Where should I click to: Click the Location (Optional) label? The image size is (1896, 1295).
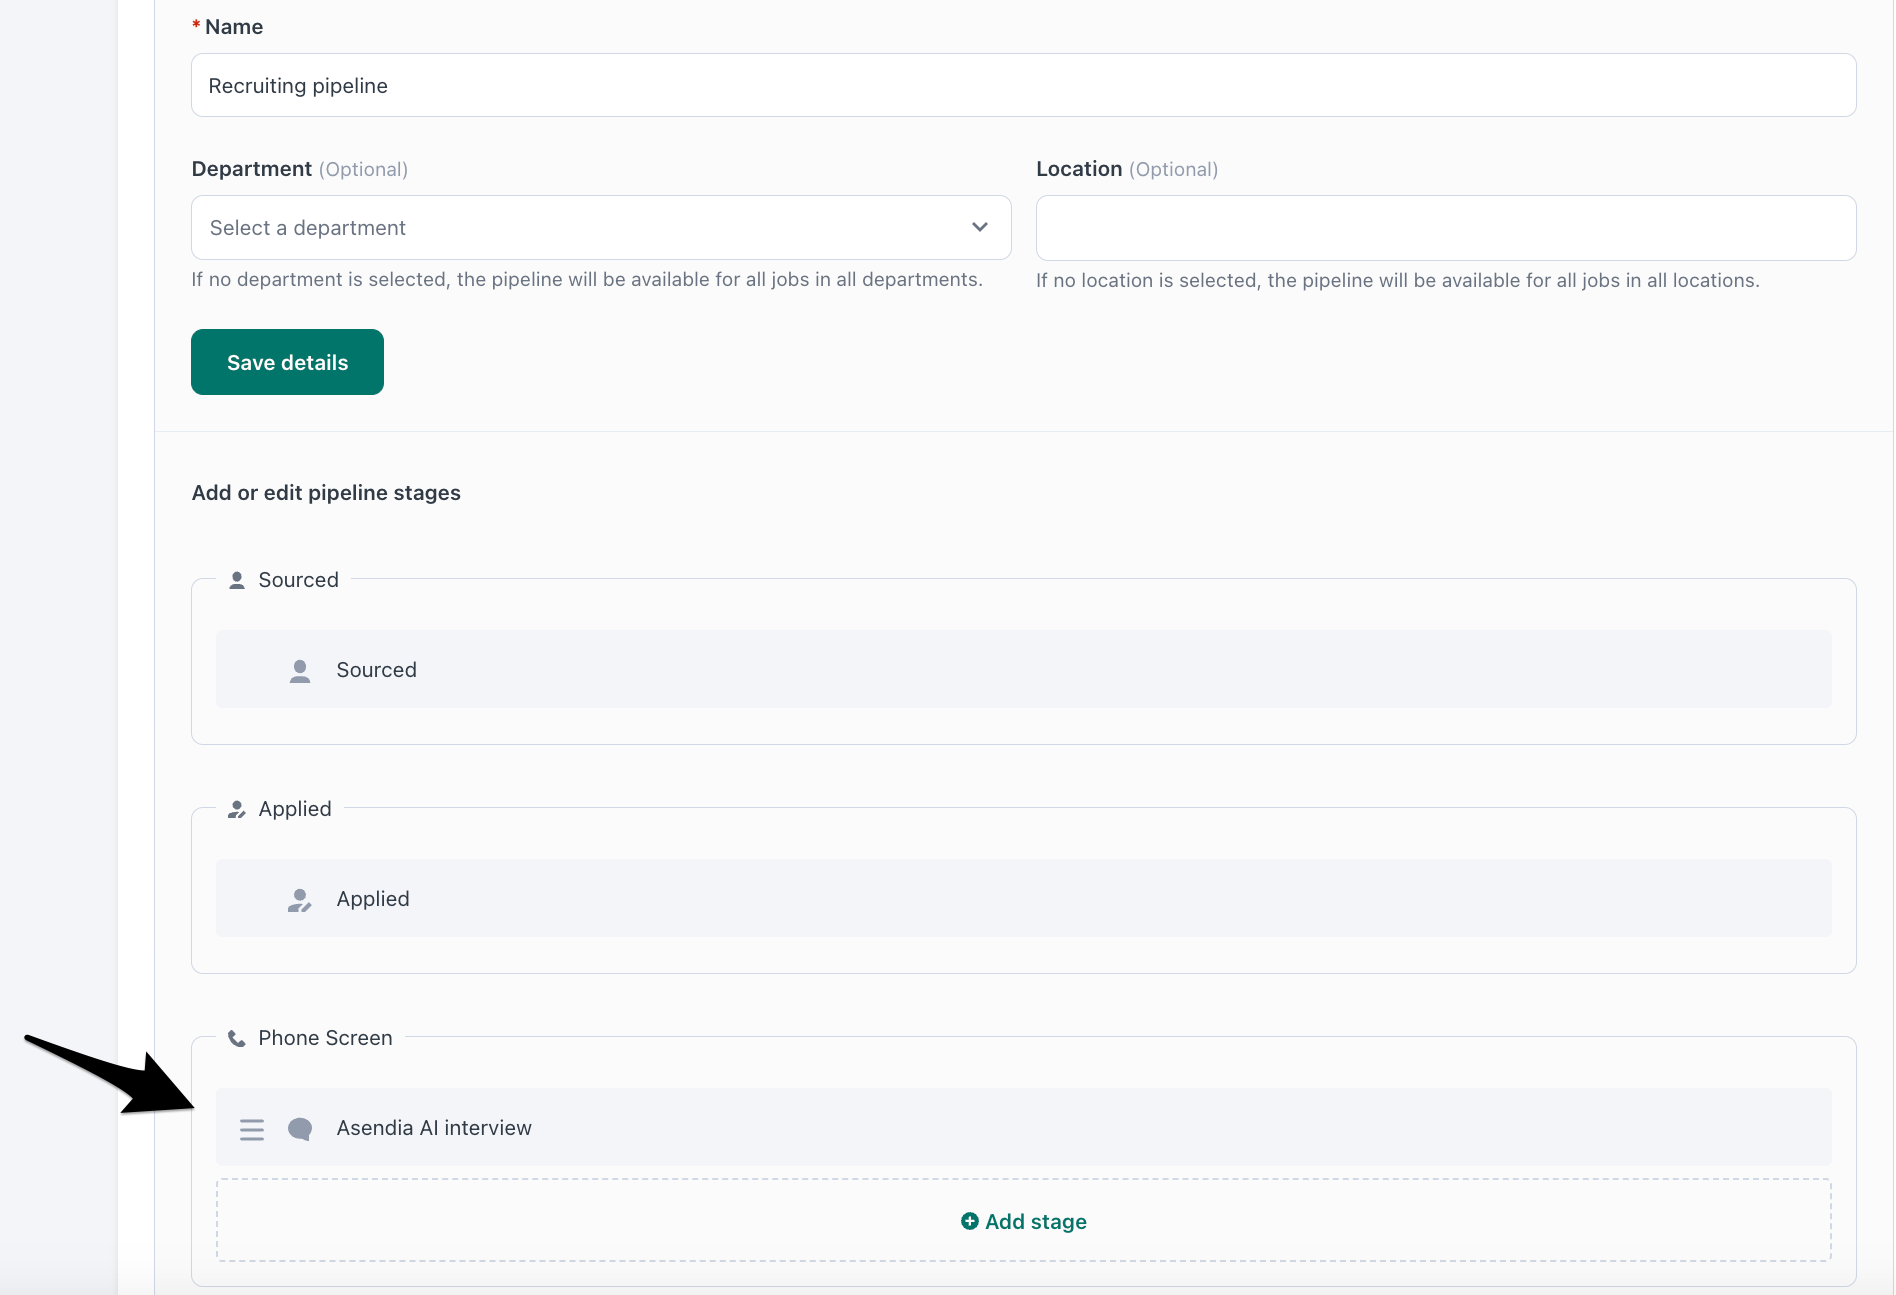pos(1127,169)
